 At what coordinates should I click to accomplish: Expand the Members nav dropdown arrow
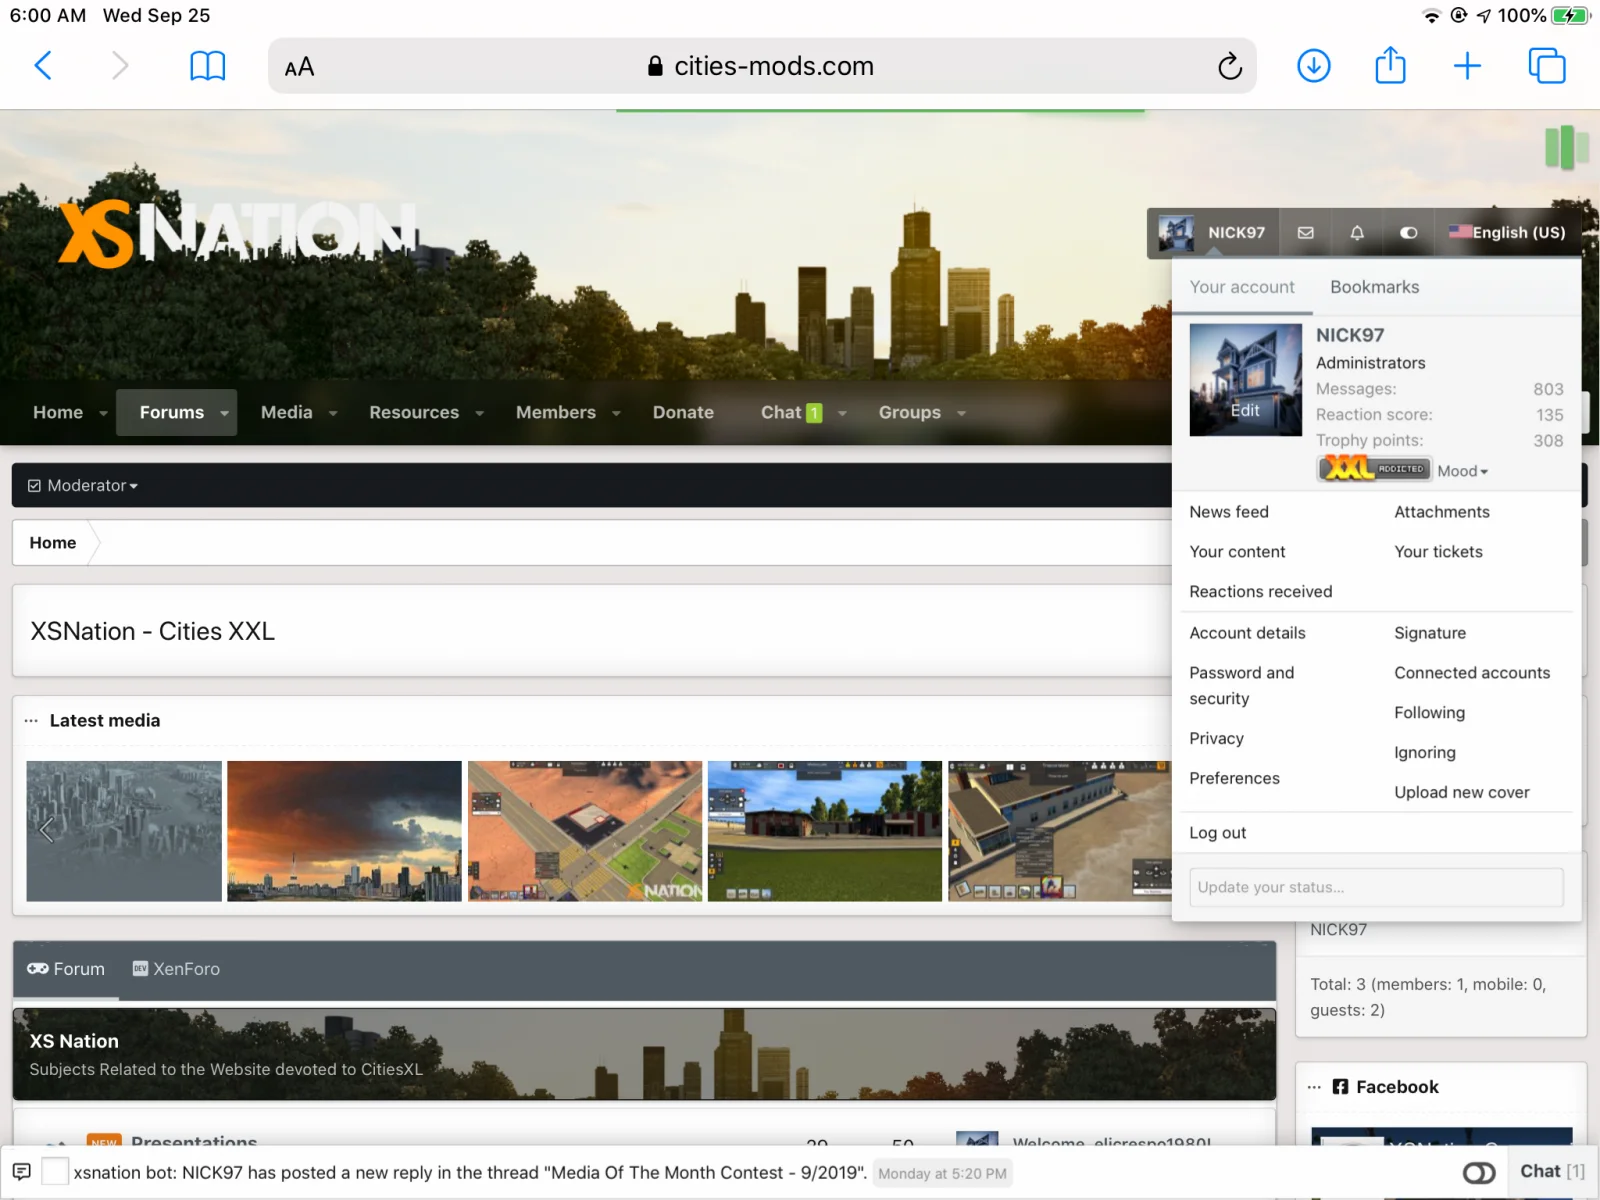point(616,413)
